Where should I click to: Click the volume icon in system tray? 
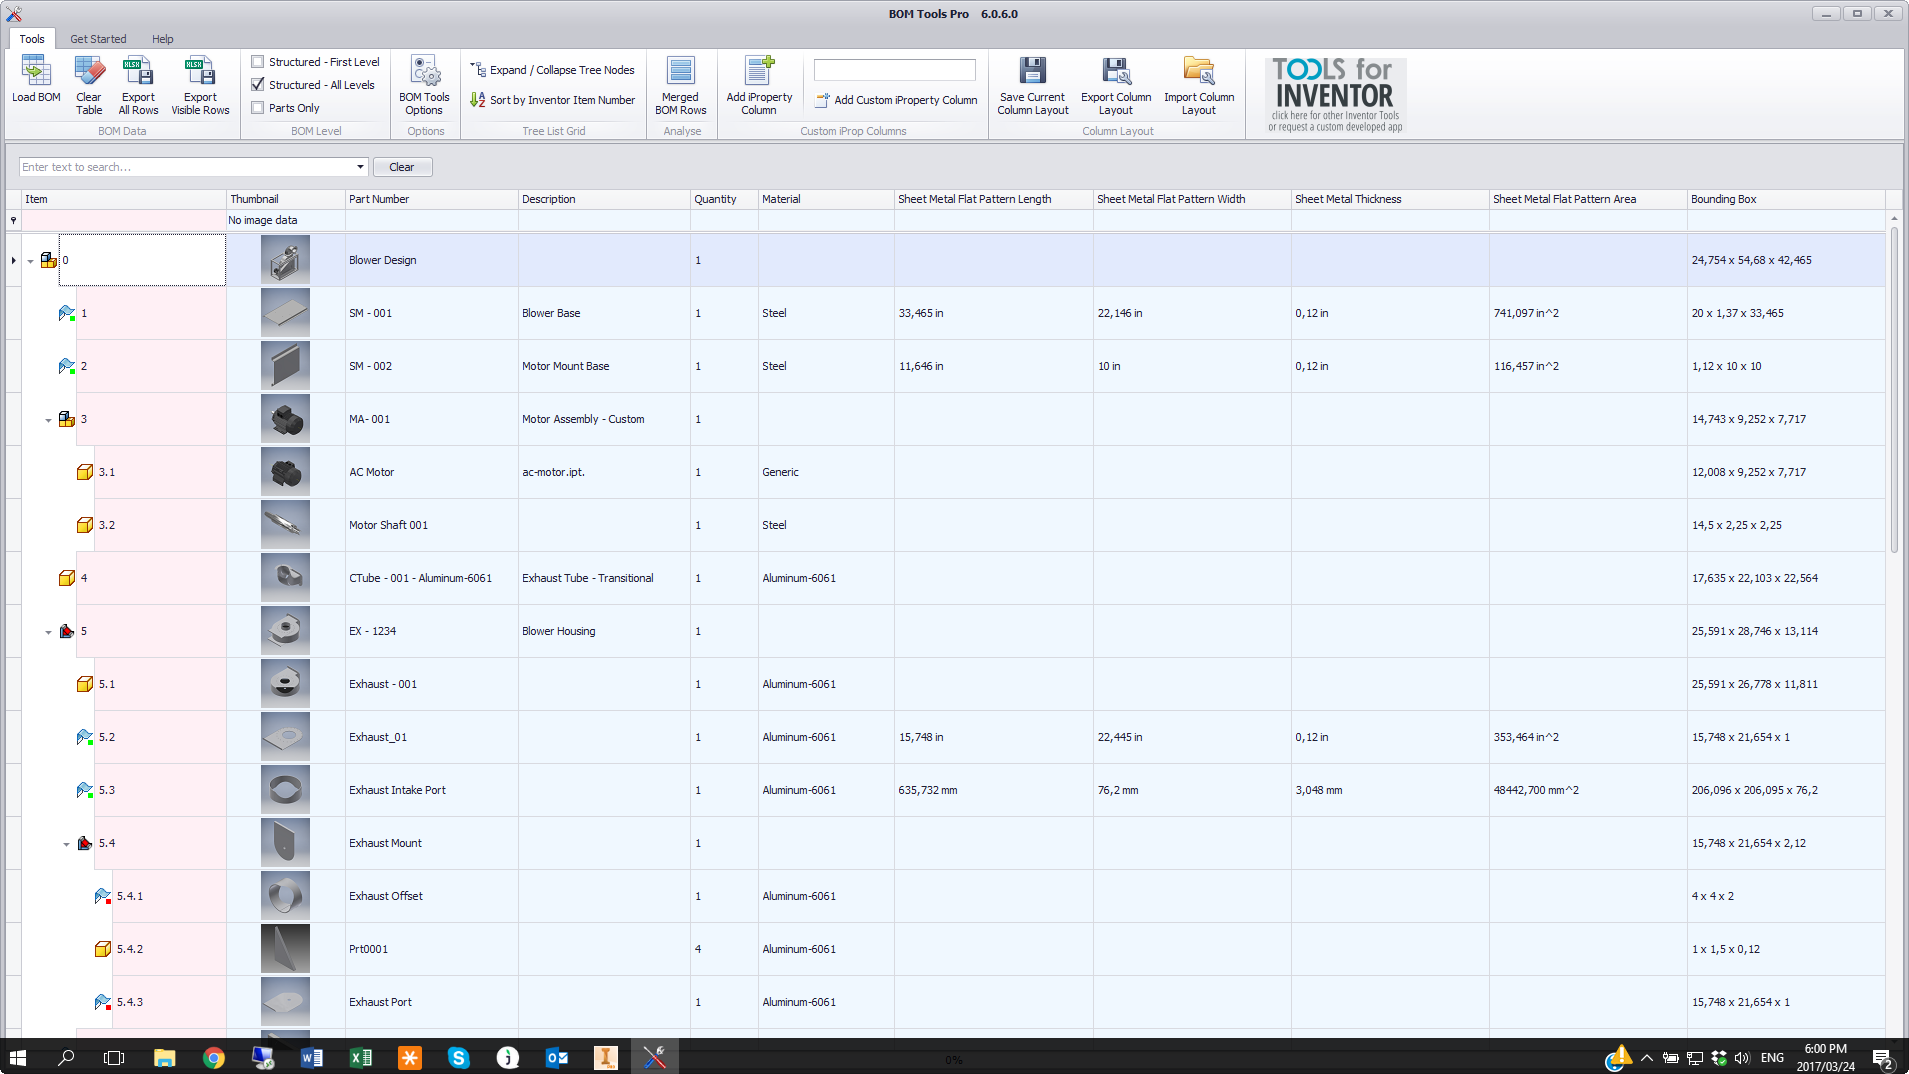coord(1742,1058)
